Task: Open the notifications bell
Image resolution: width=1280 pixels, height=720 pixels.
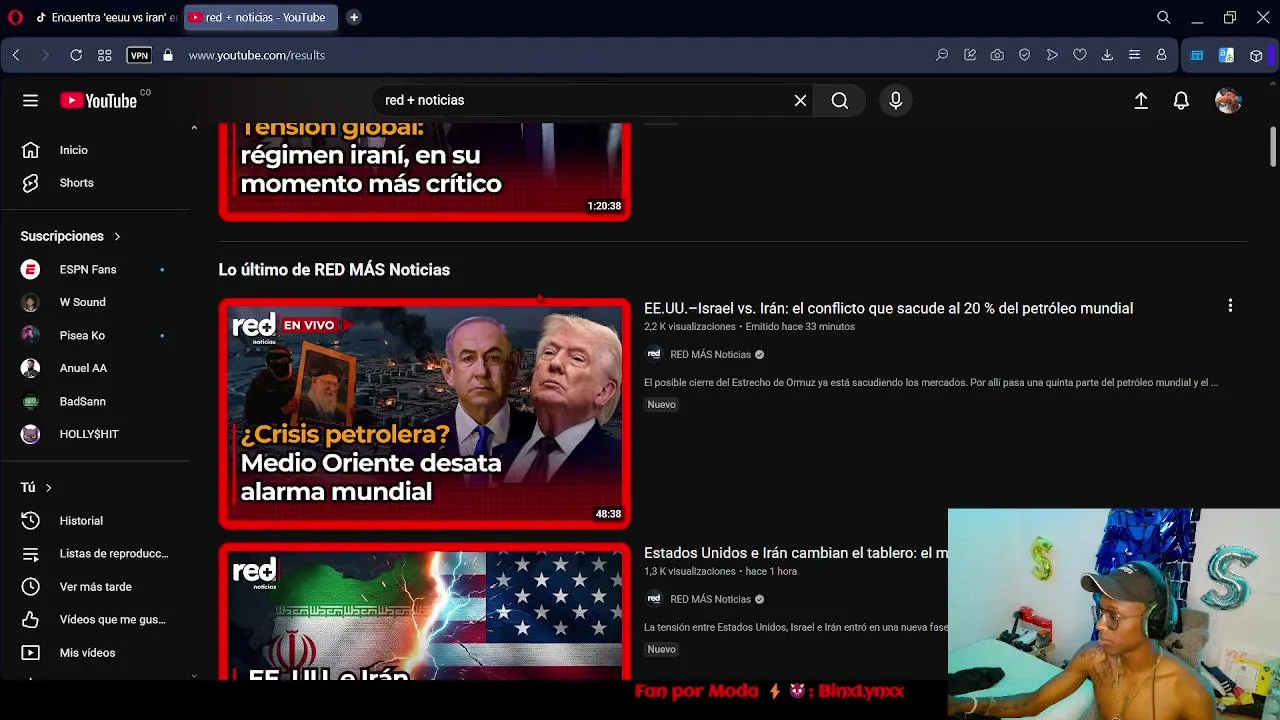Action: (x=1181, y=100)
